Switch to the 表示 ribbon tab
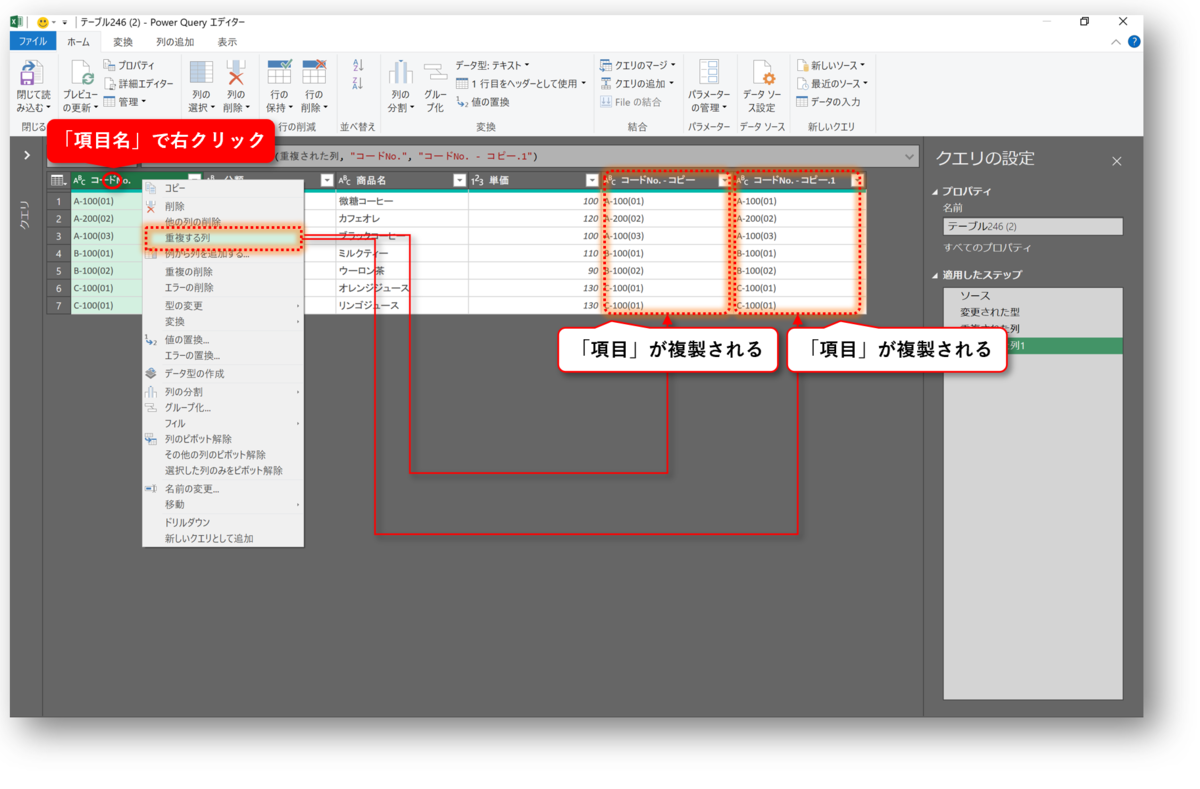Screen dimensions: 1200x789 pos(227,42)
